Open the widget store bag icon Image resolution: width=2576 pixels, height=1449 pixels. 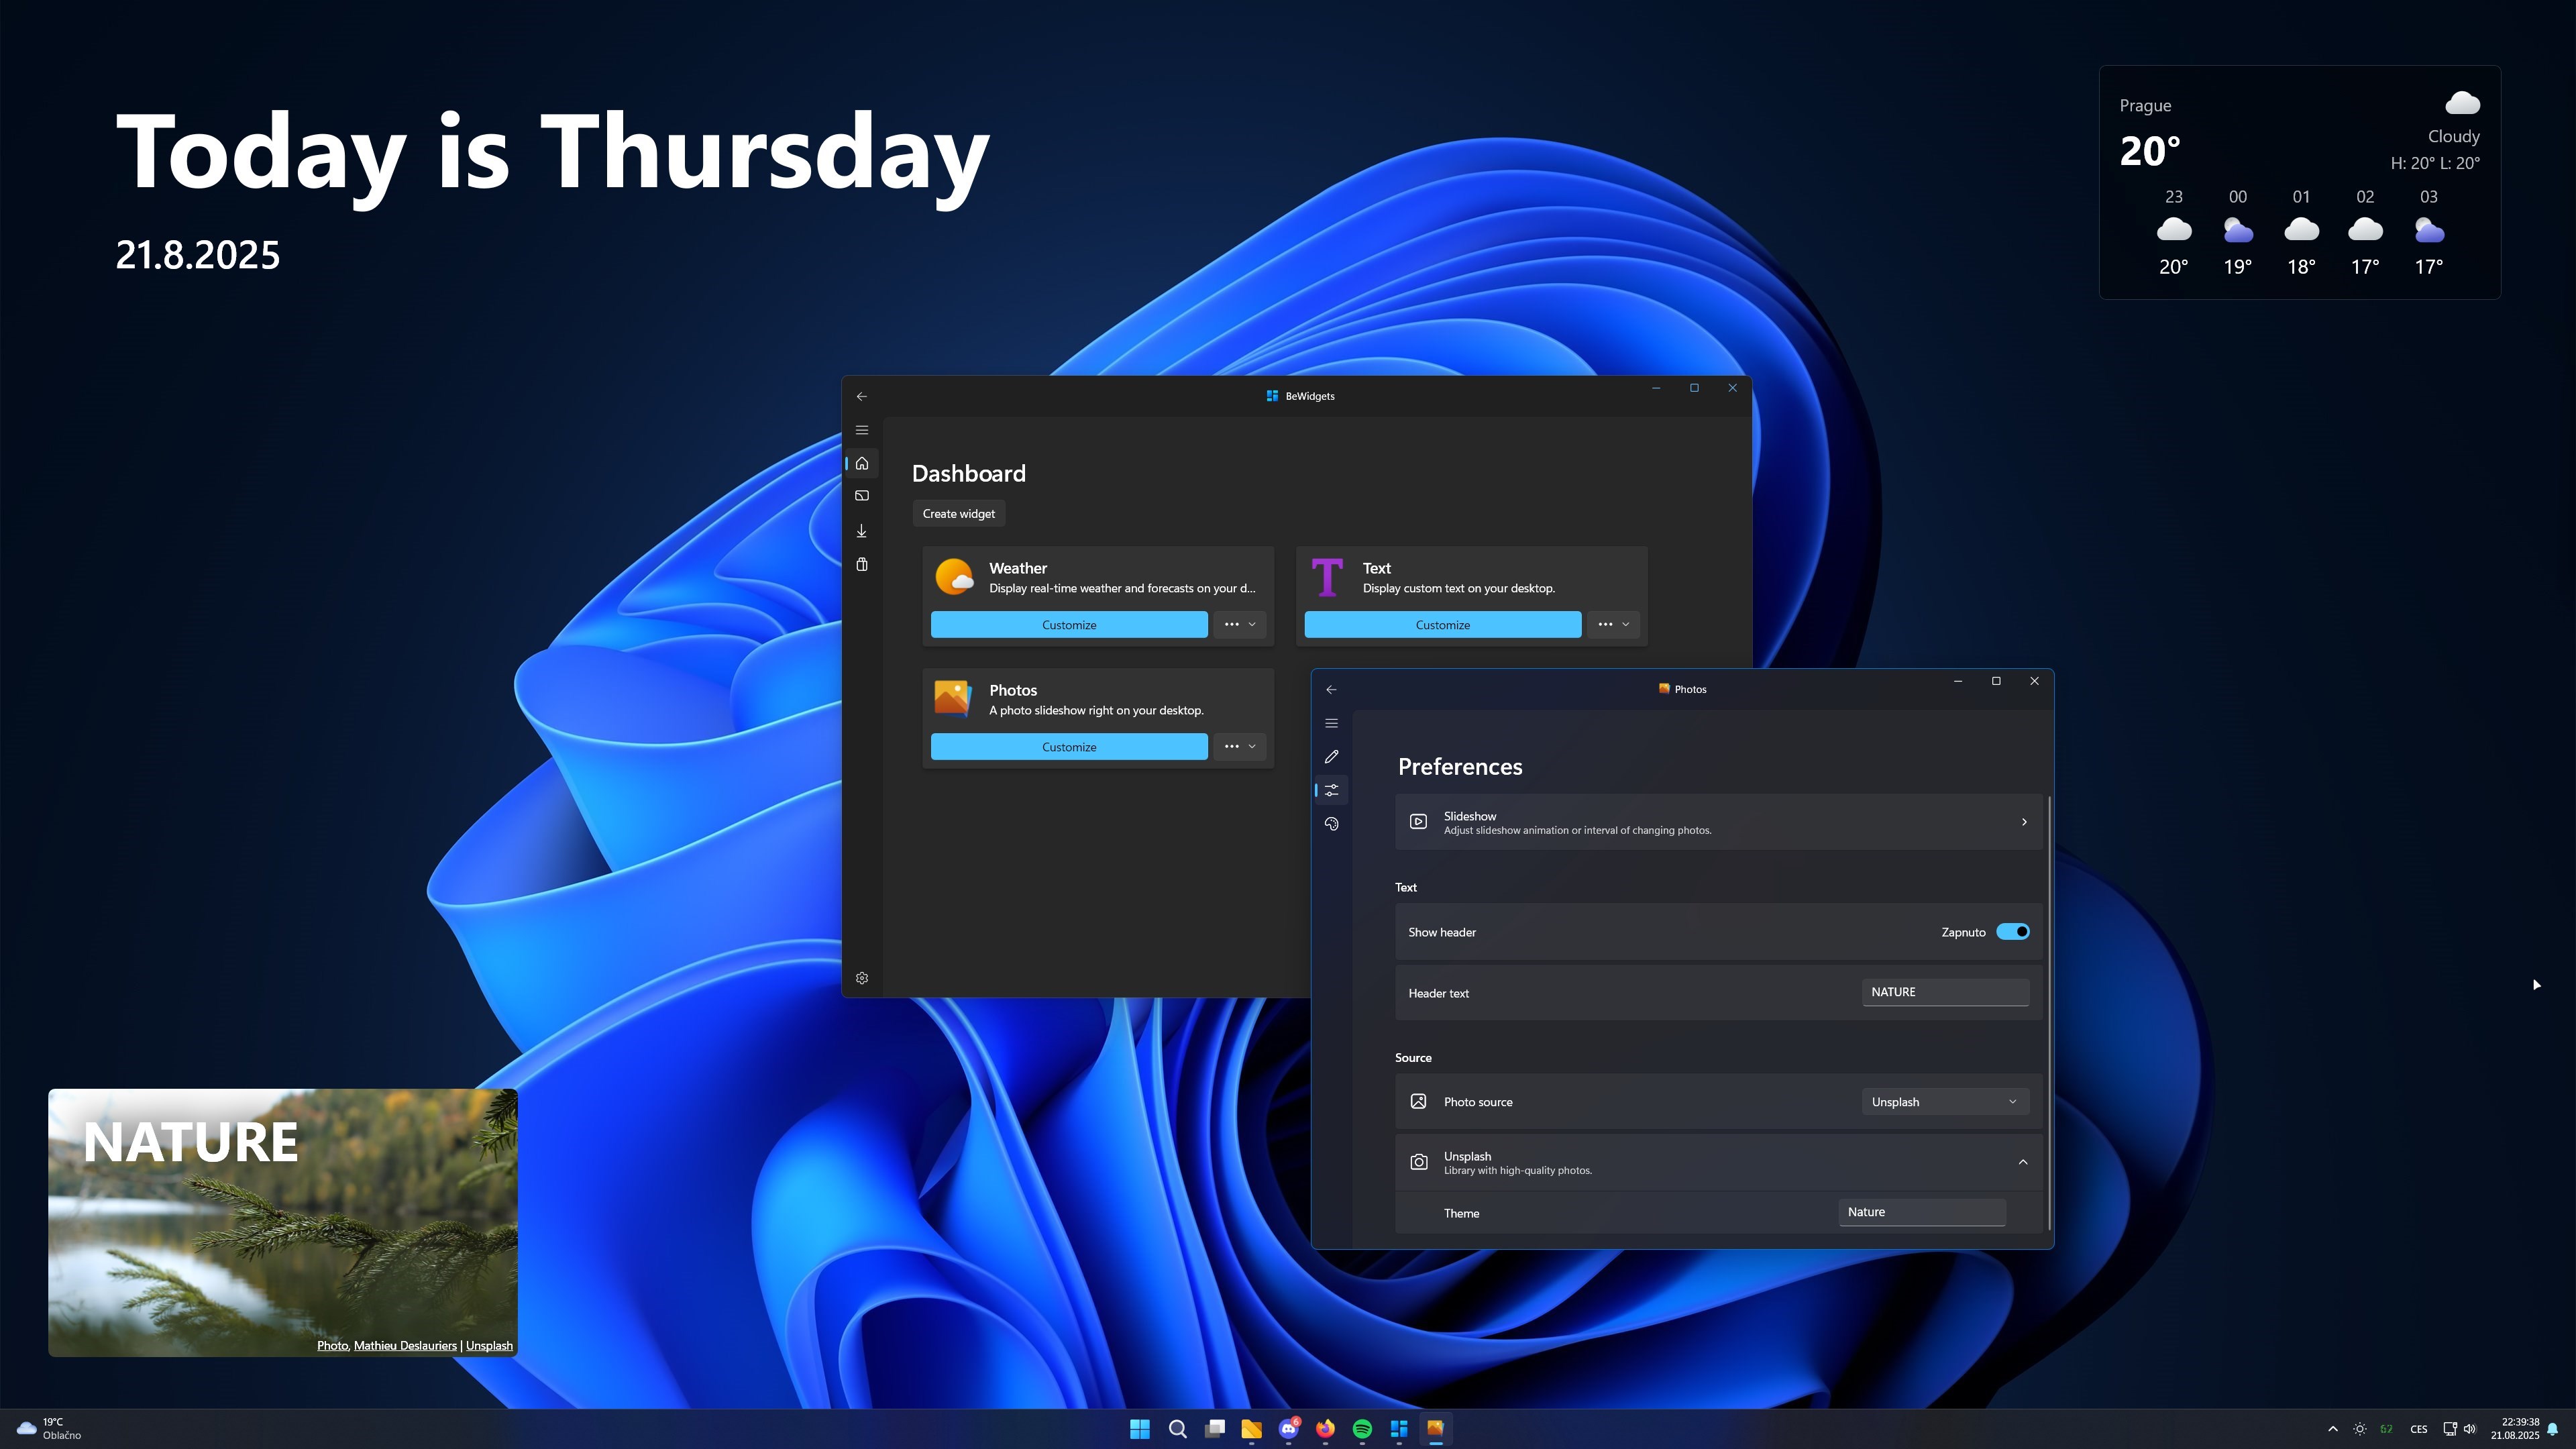coord(862,564)
